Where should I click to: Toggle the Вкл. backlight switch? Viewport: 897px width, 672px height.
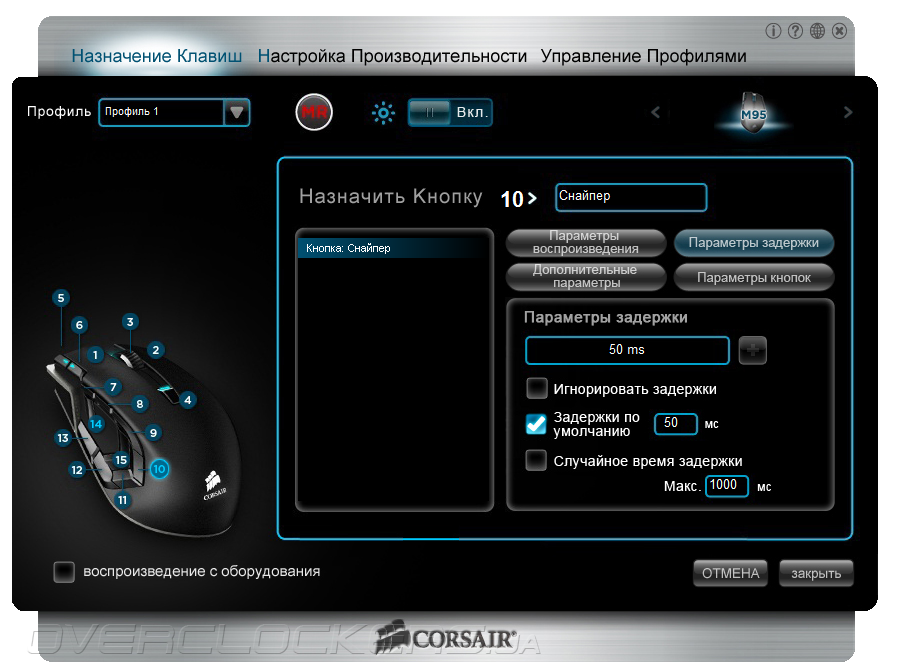pos(450,112)
